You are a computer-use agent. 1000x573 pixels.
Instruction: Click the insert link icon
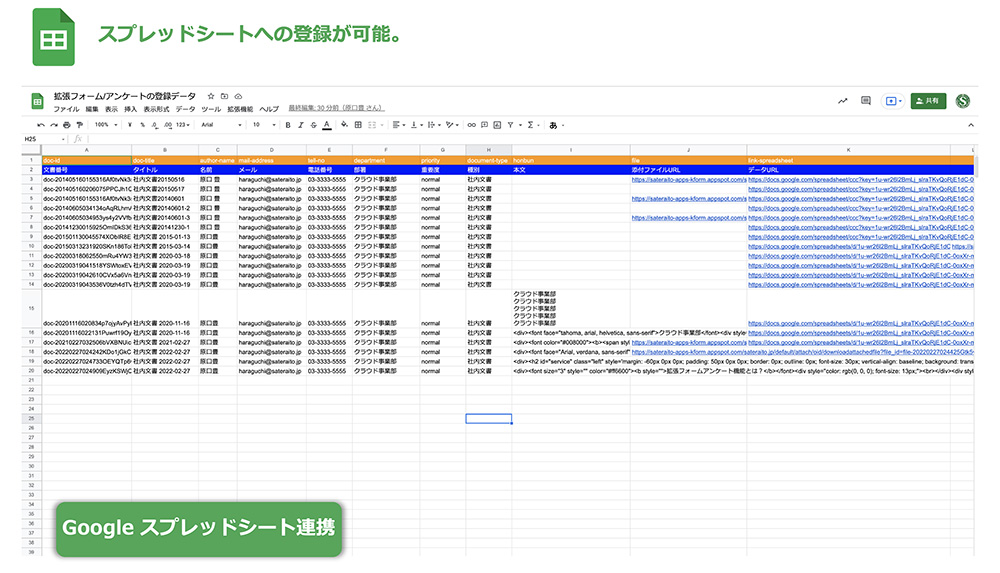(x=471, y=125)
